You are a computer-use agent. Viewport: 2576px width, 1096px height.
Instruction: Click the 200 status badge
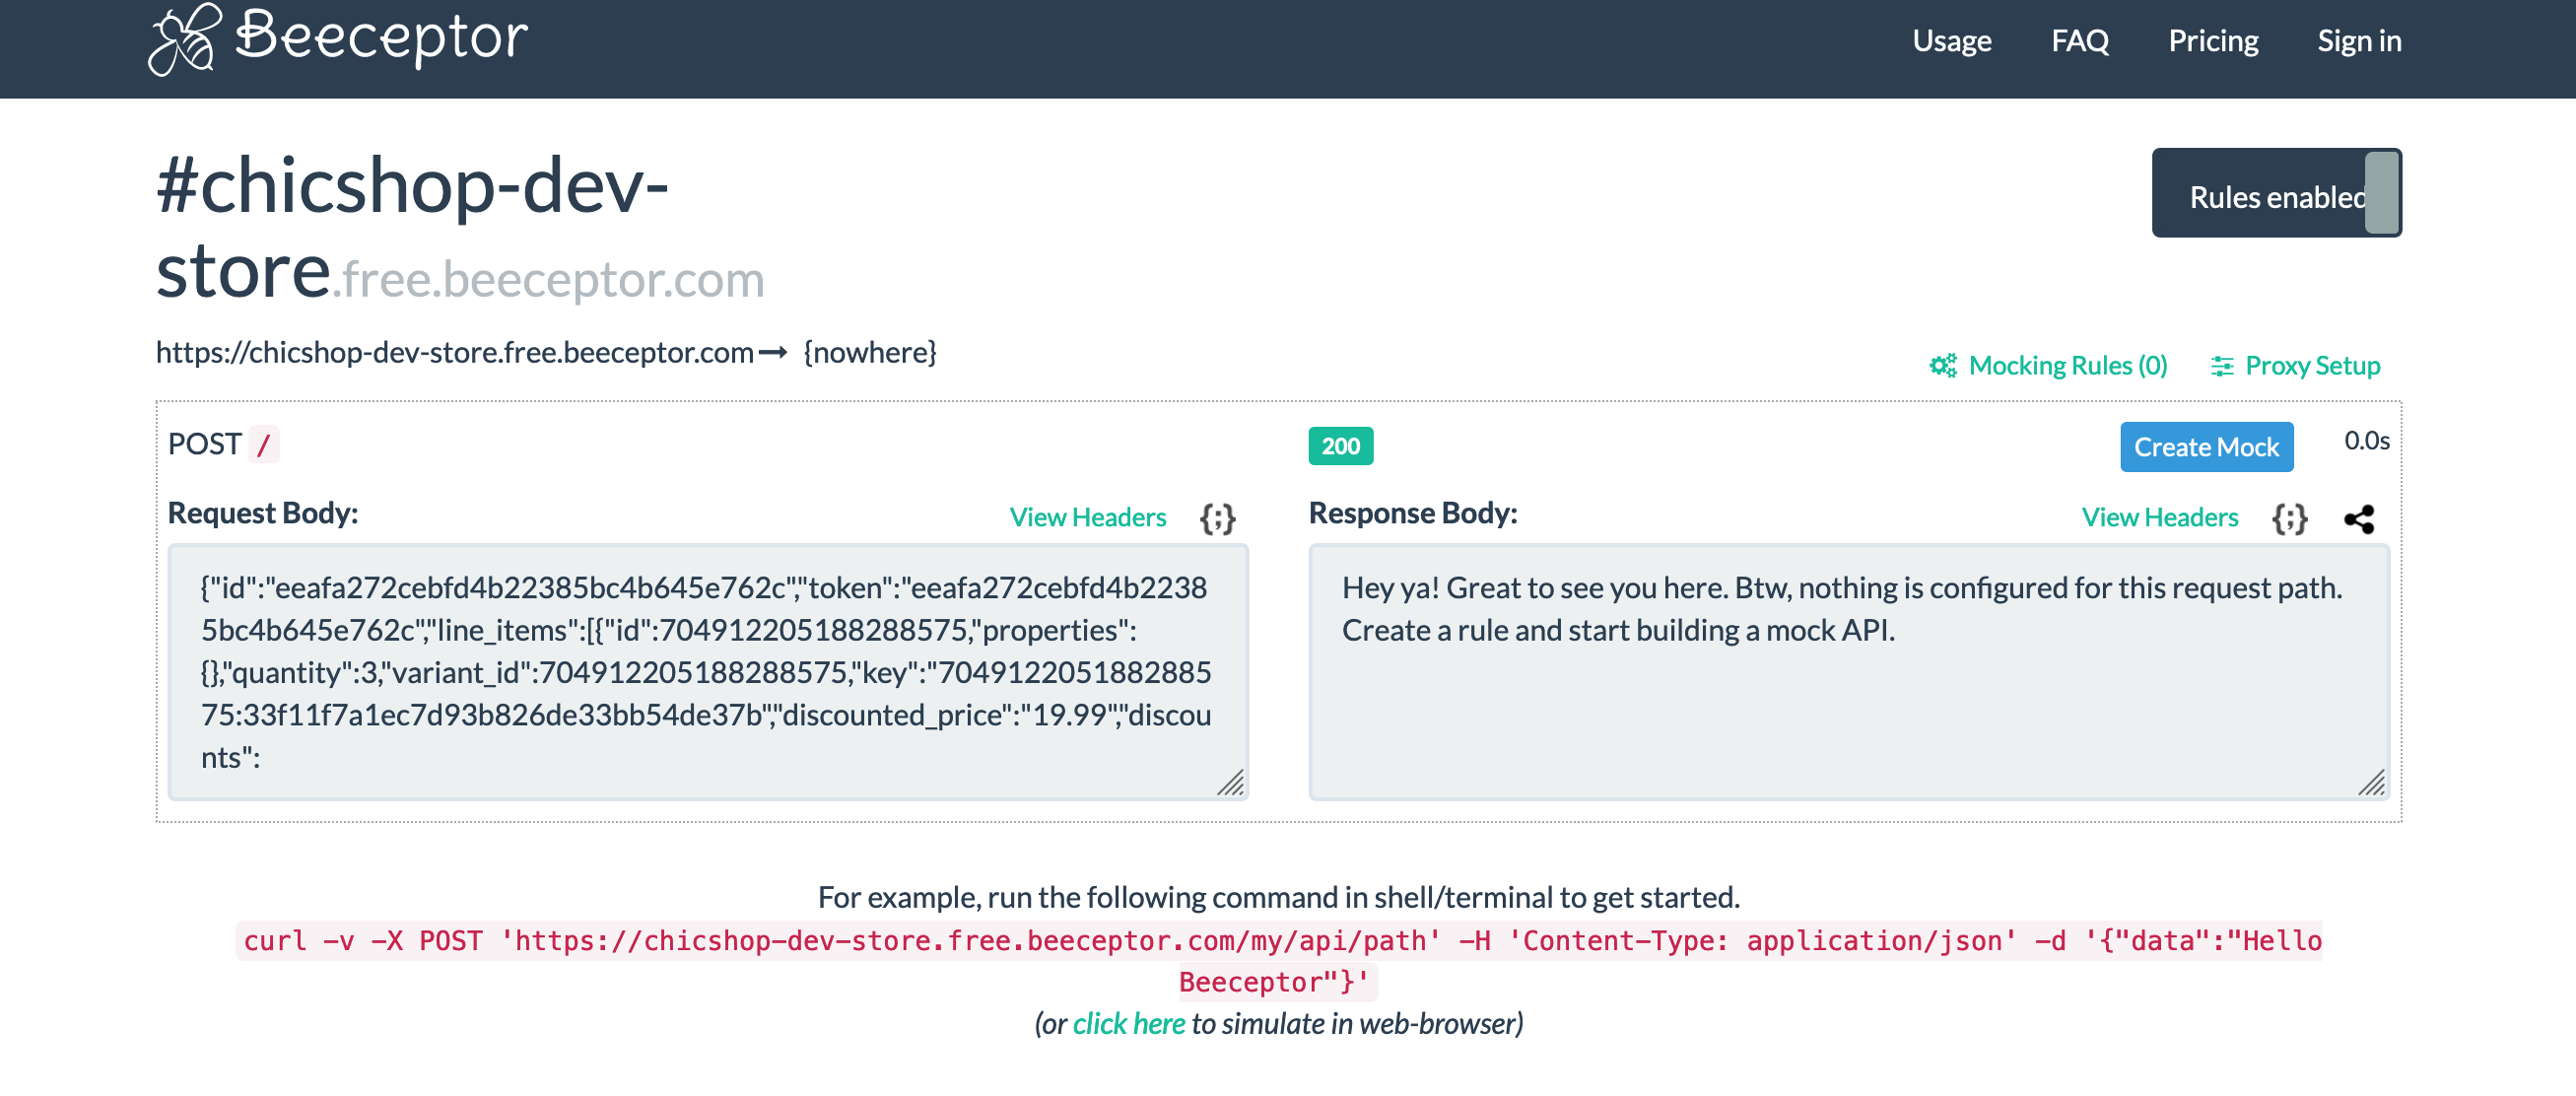click(x=1340, y=446)
